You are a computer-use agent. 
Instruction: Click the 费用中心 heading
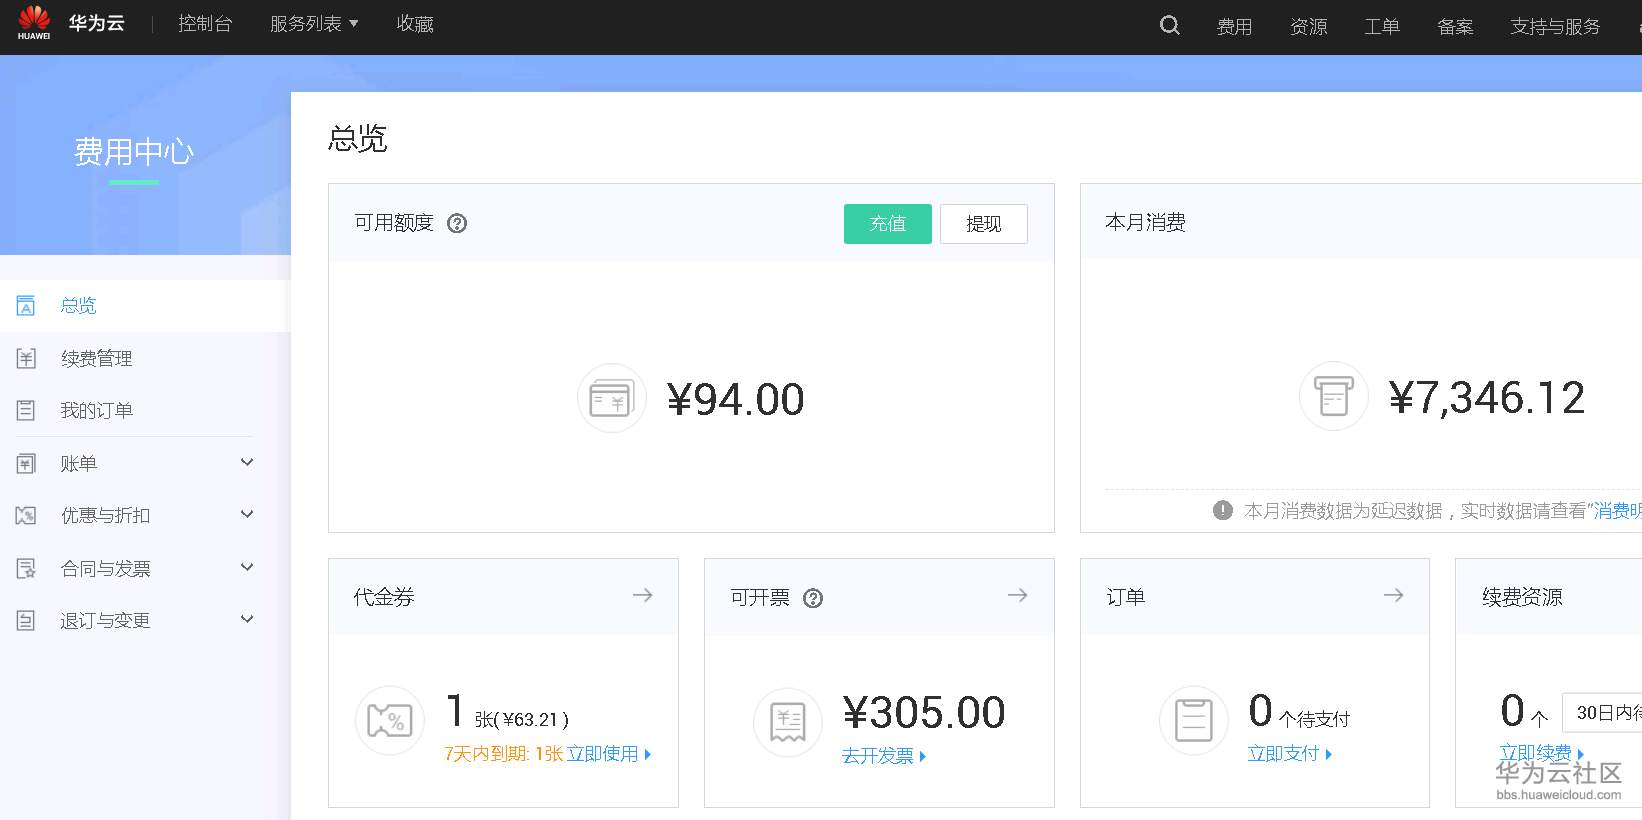click(x=134, y=152)
